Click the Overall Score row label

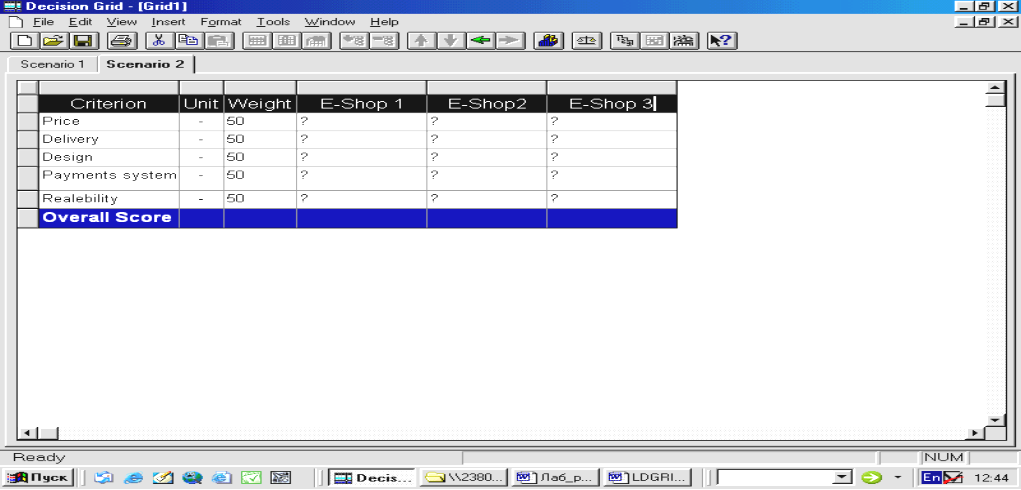pyautogui.click(x=109, y=218)
